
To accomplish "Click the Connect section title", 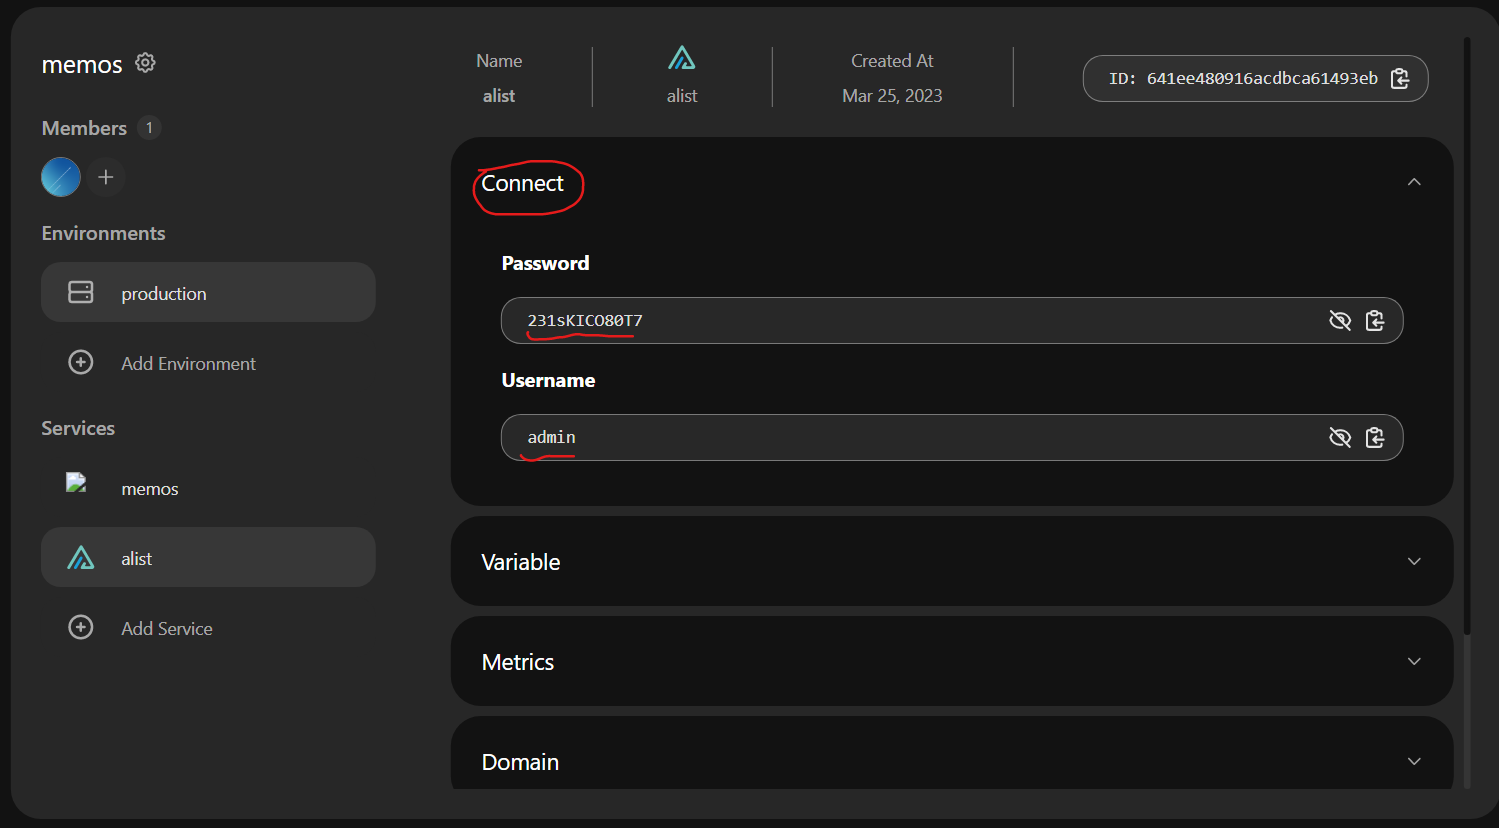I will (x=523, y=183).
